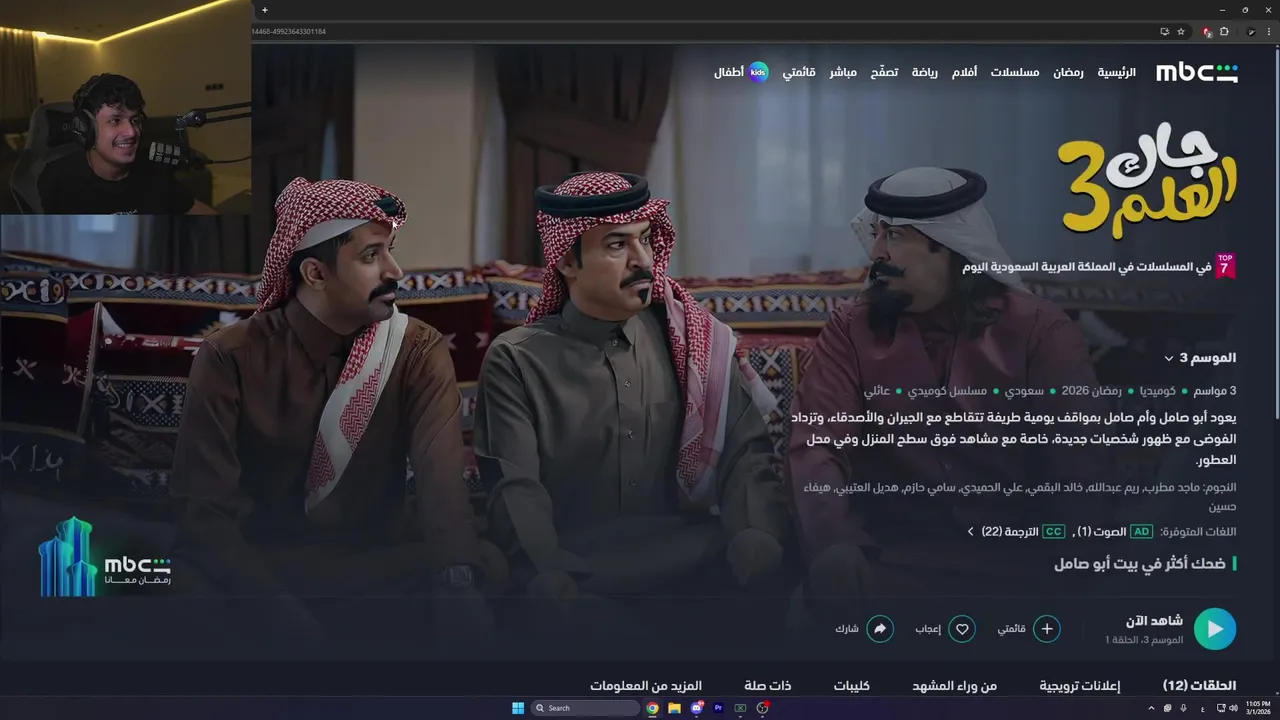Click the شارك share arrow icon
The image size is (1280, 720).
tap(880, 629)
